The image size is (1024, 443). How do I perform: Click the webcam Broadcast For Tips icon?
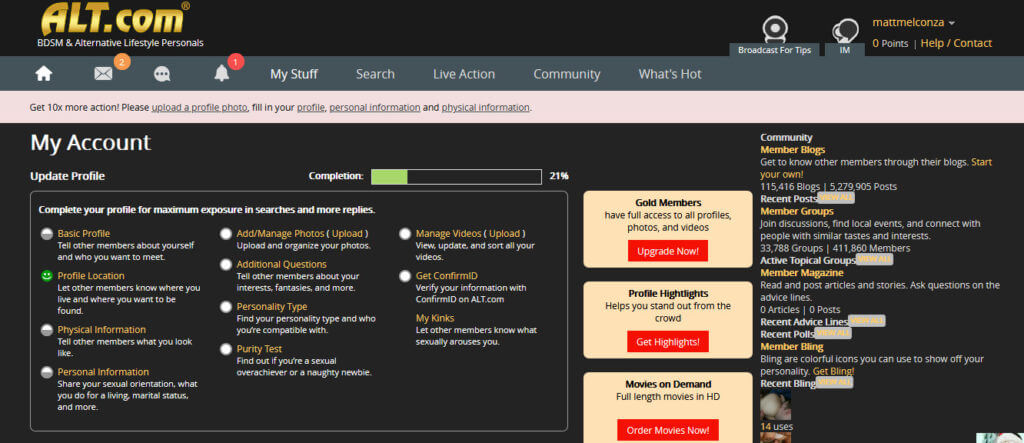pos(775,29)
